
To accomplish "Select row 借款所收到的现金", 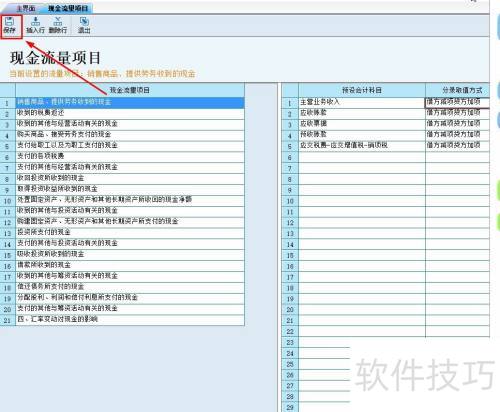I will pyautogui.click(x=130, y=265).
